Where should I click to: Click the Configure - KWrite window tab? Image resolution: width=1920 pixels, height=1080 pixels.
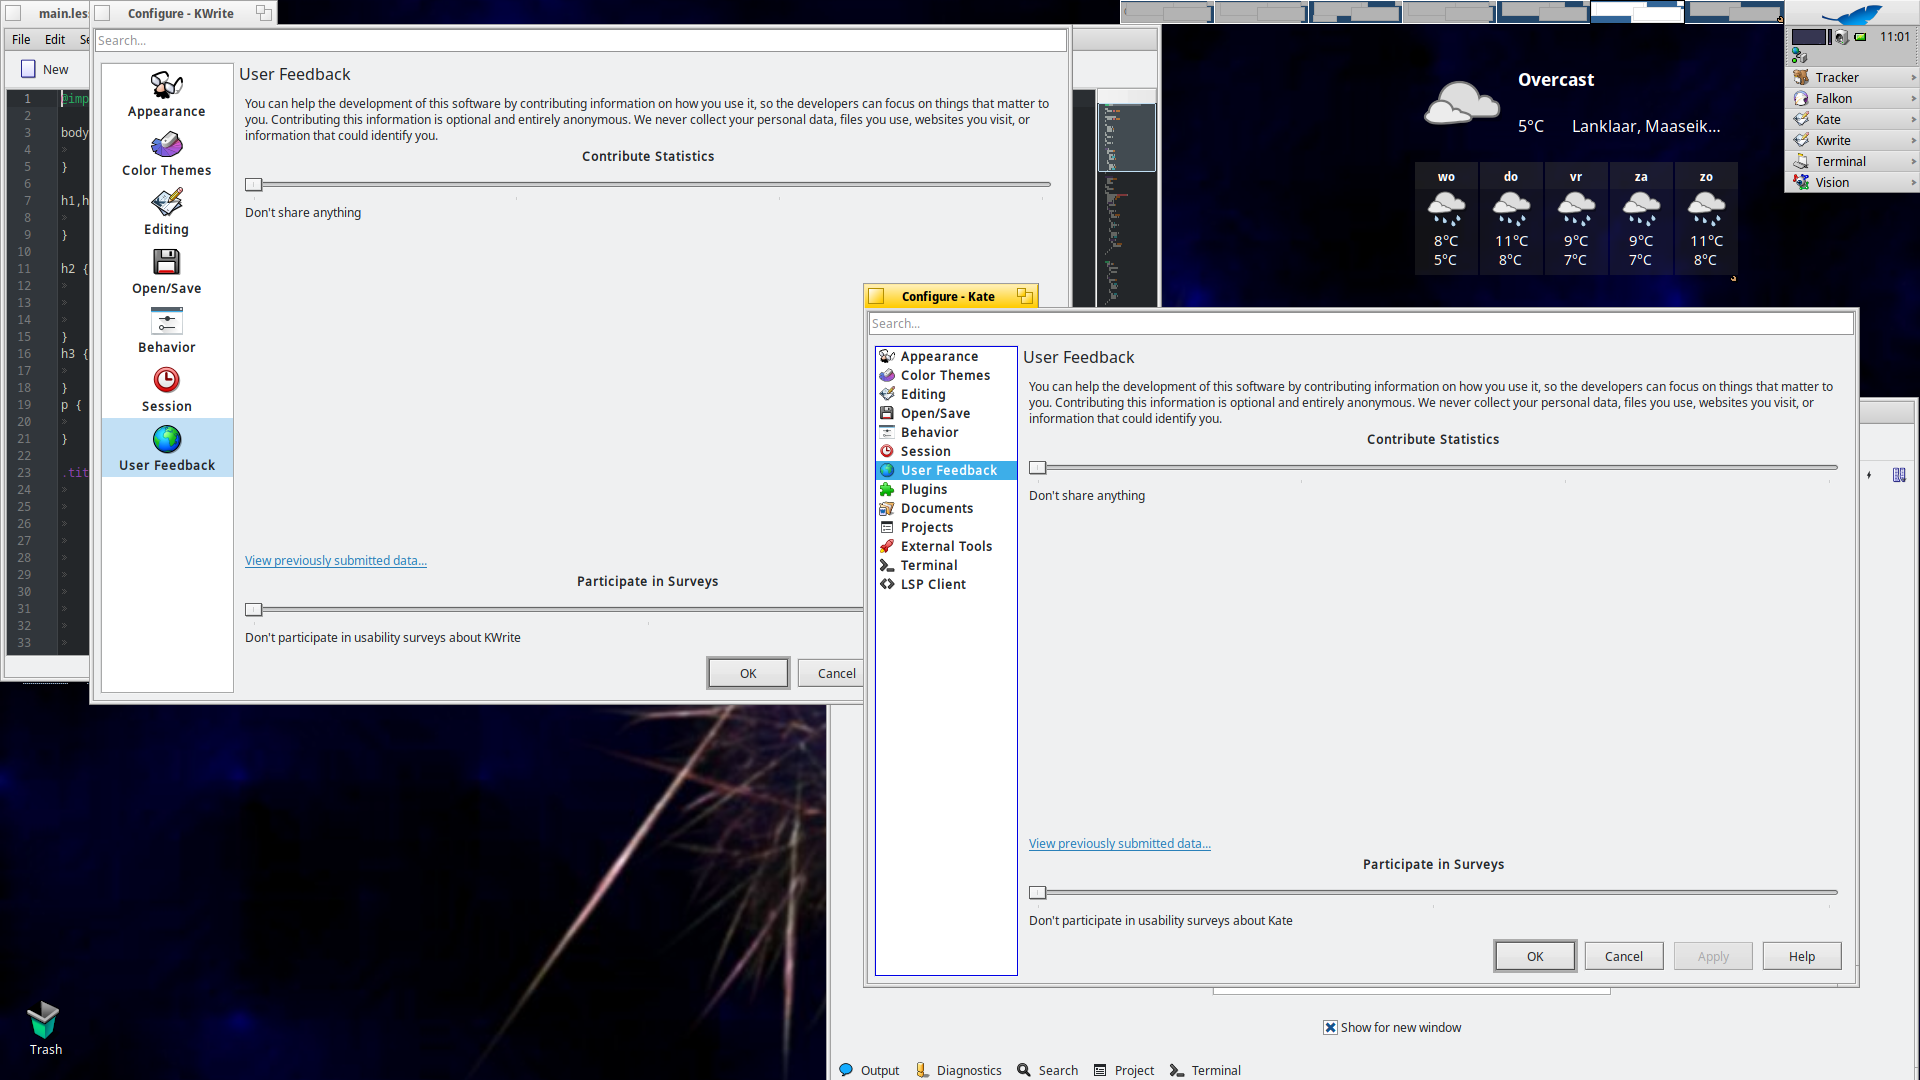pyautogui.click(x=181, y=13)
